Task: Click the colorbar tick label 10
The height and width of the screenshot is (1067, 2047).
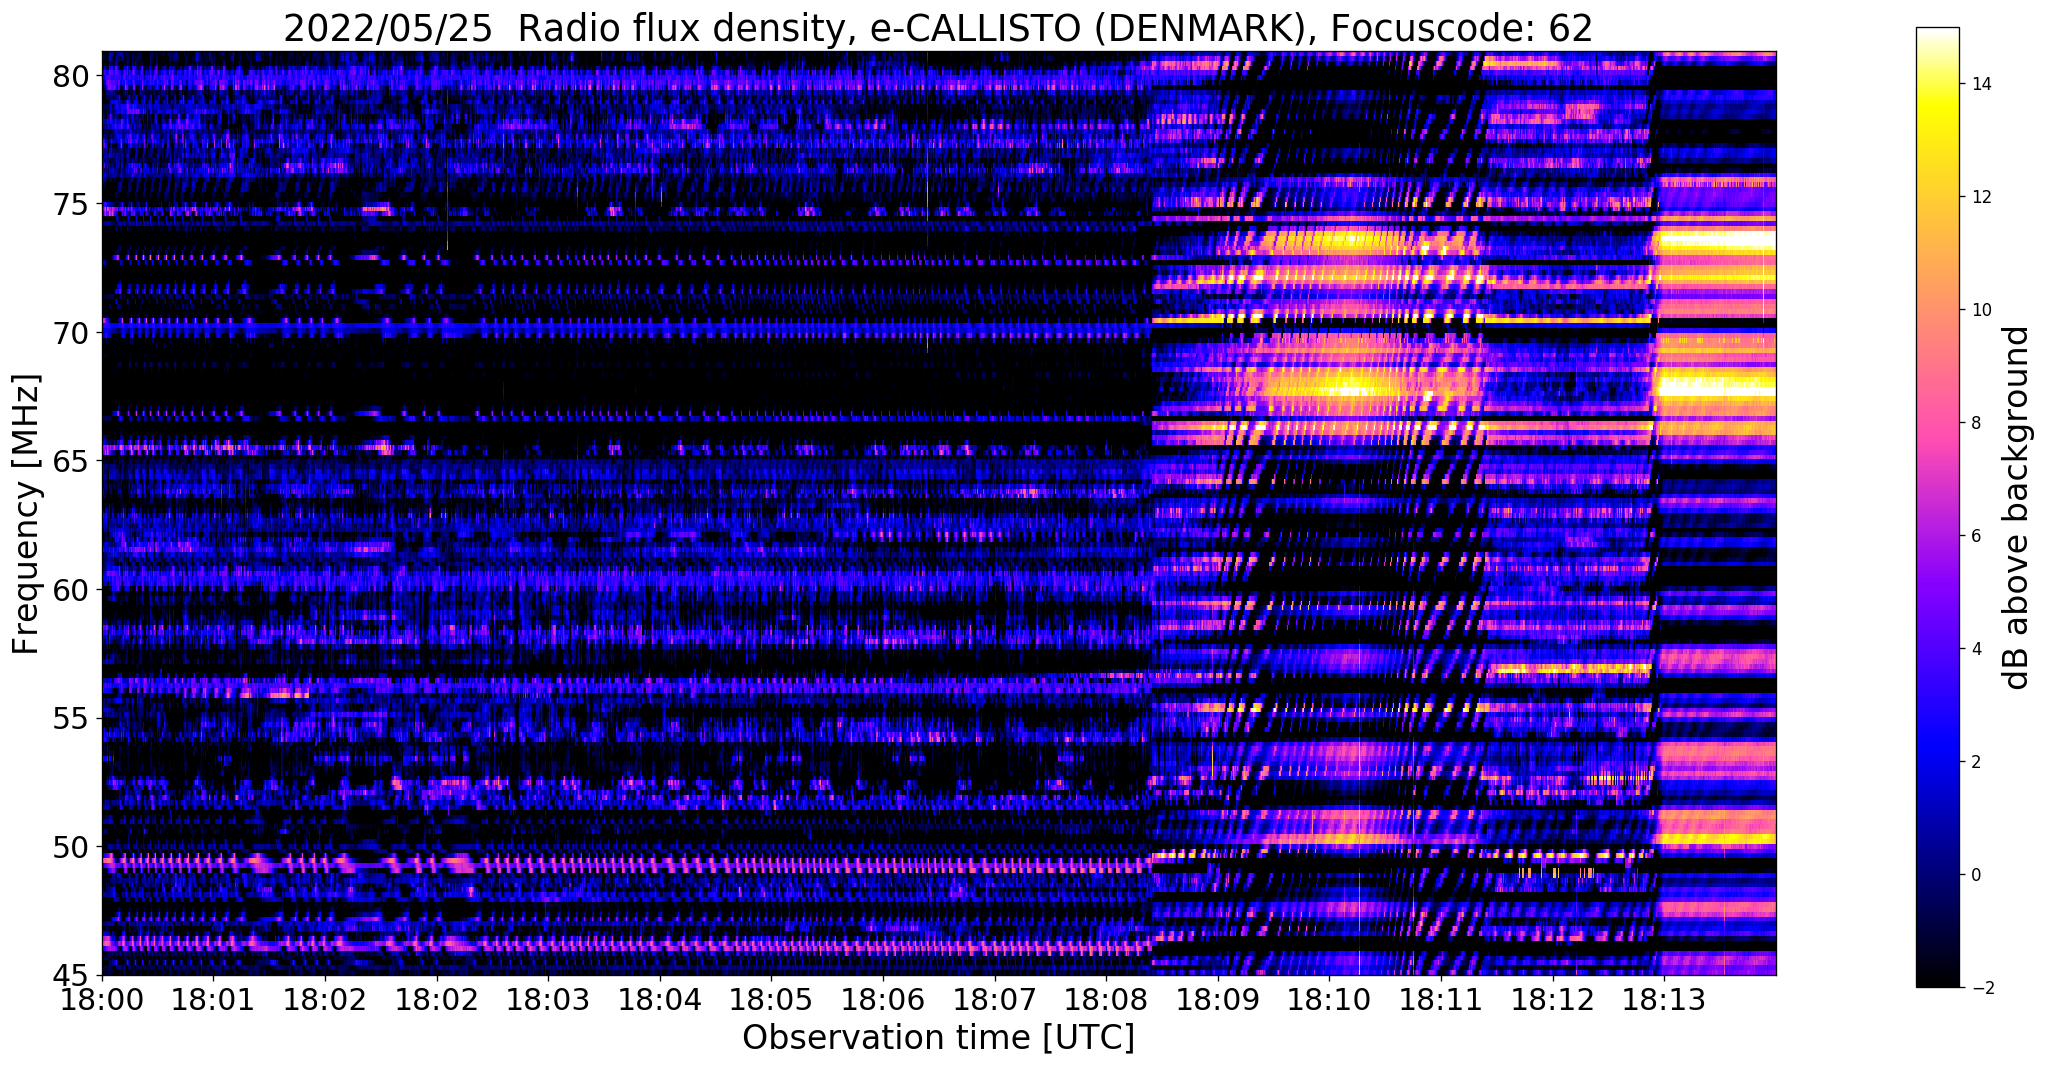Action: pyautogui.click(x=1980, y=310)
